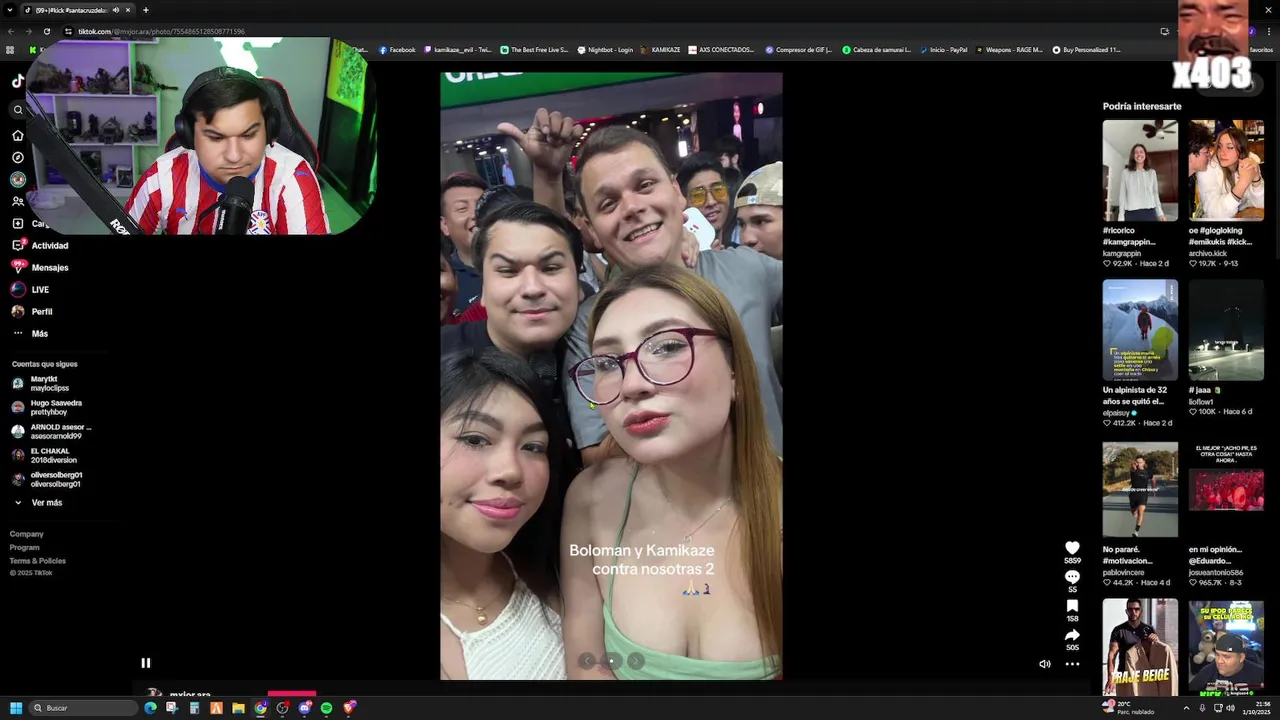This screenshot has height=720, width=1280.
Task: Open the Más menu in sidebar
Action: click(x=30, y=333)
